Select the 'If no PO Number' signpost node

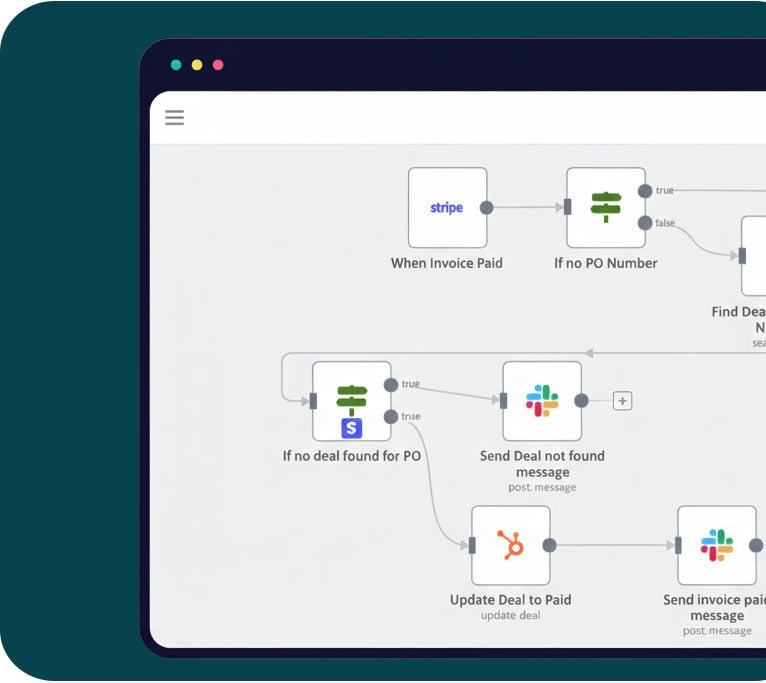[606, 208]
